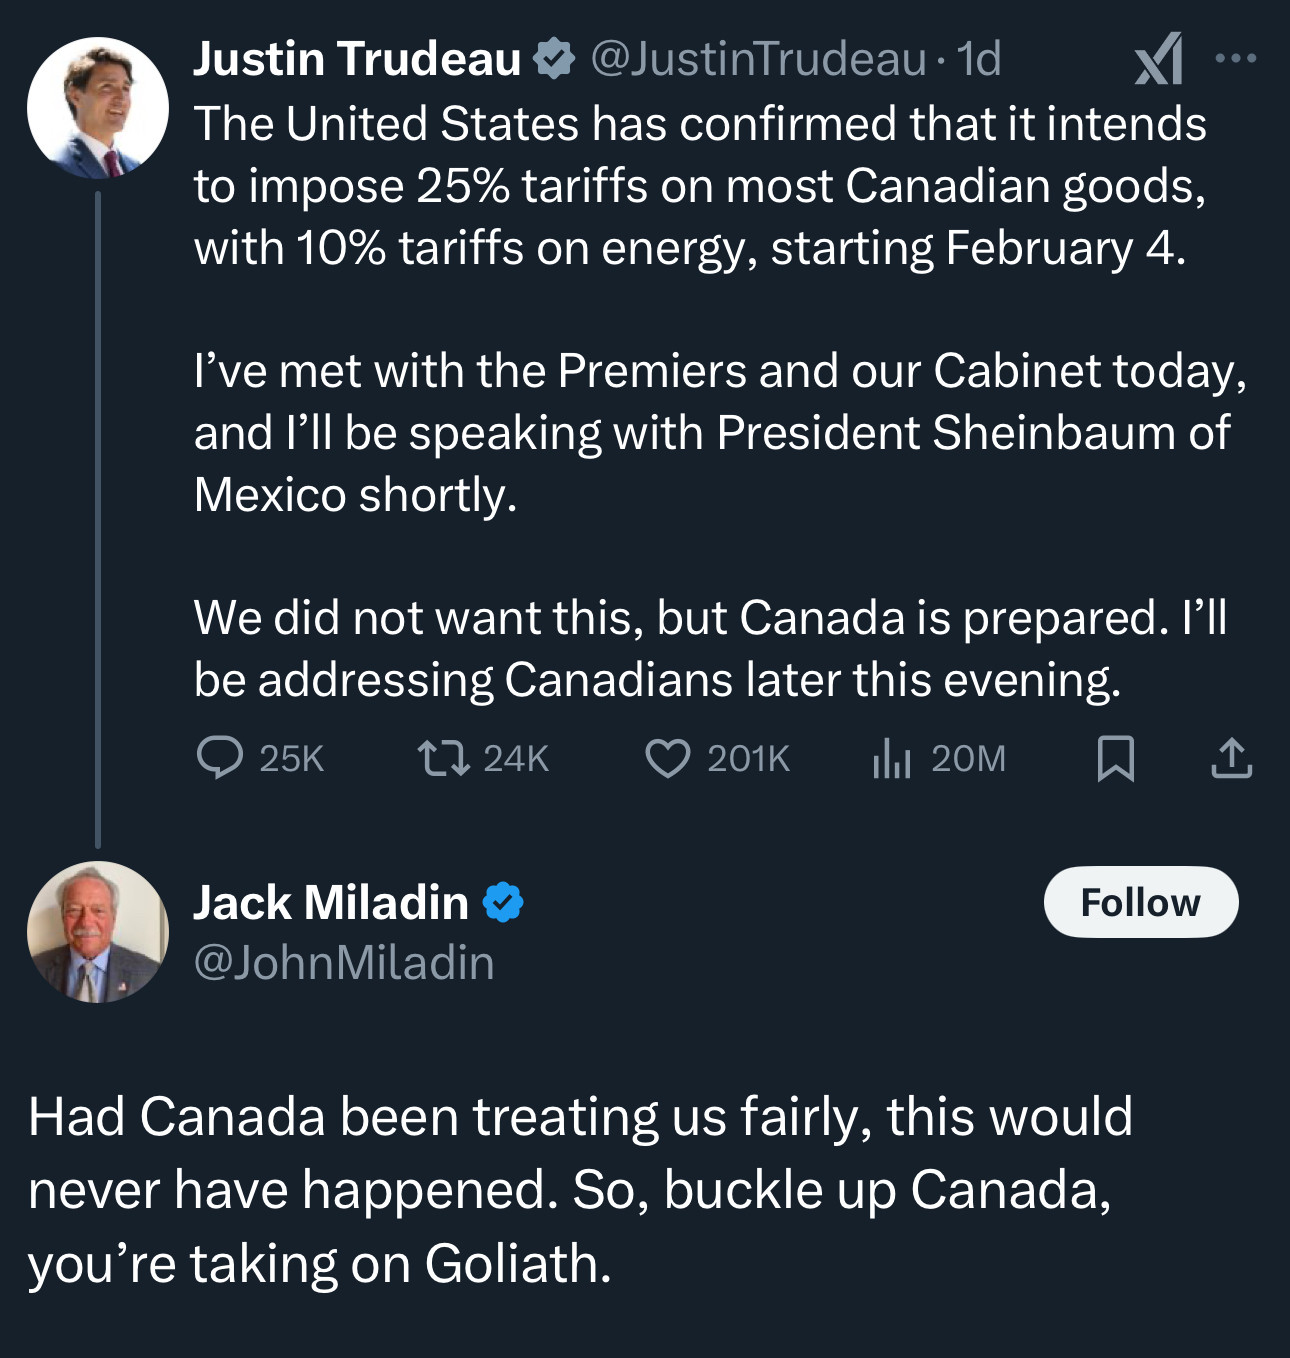
Task: Click the reply text mentioning Goliath
Action: (x=580, y=1190)
